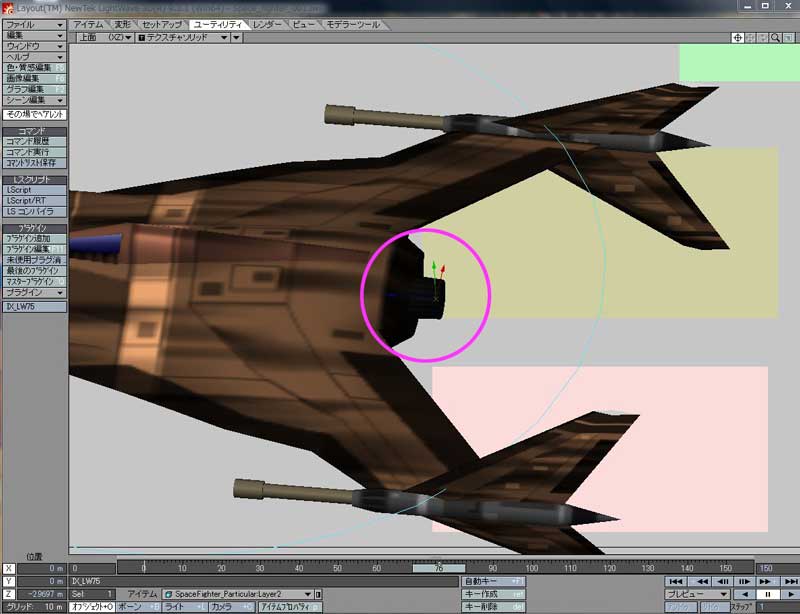
Task: Click the キー作成 (Create Key) button
Action: click(493, 594)
